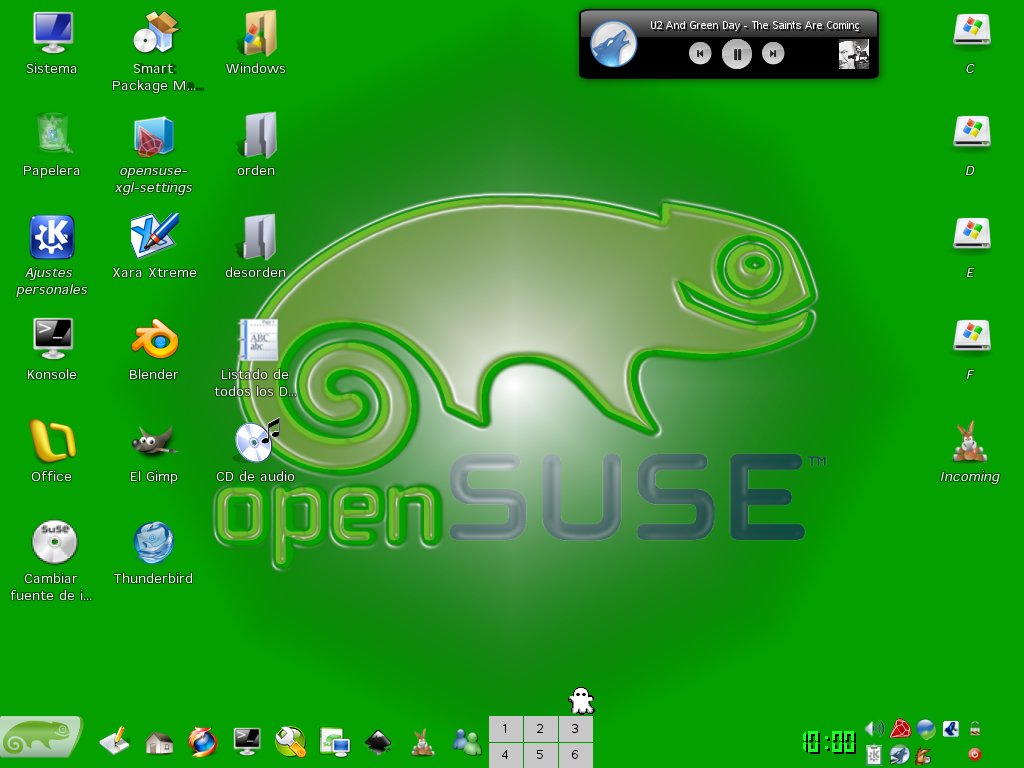1024x768 pixels.
Task: Click the Amarok wolf logo in widget
Action: [x=613, y=44]
